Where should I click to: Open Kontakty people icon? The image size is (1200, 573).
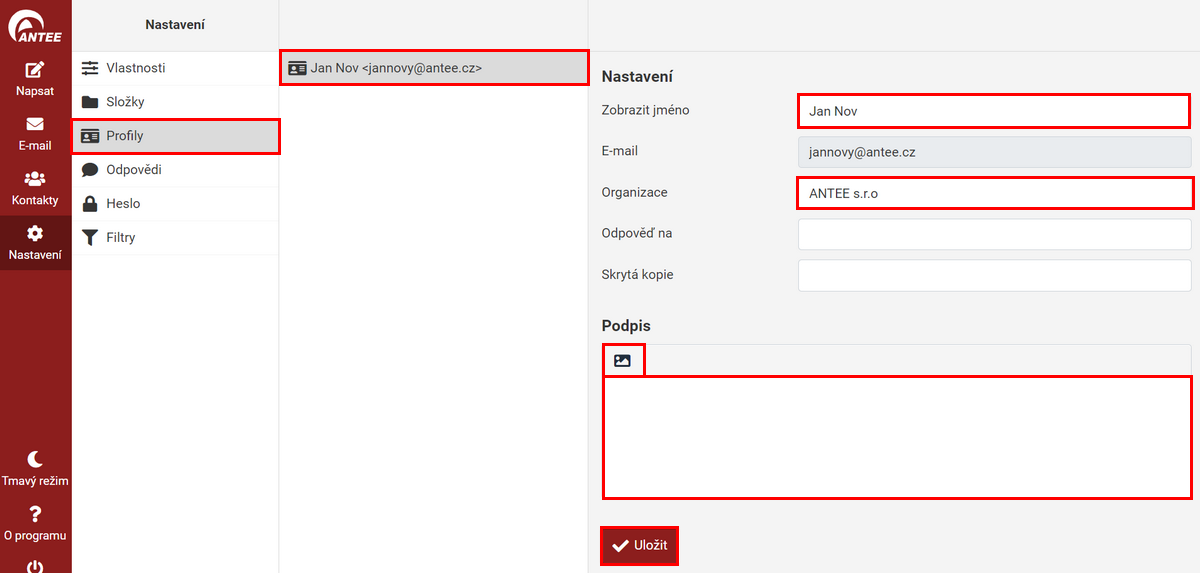click(x=35, y=179)
